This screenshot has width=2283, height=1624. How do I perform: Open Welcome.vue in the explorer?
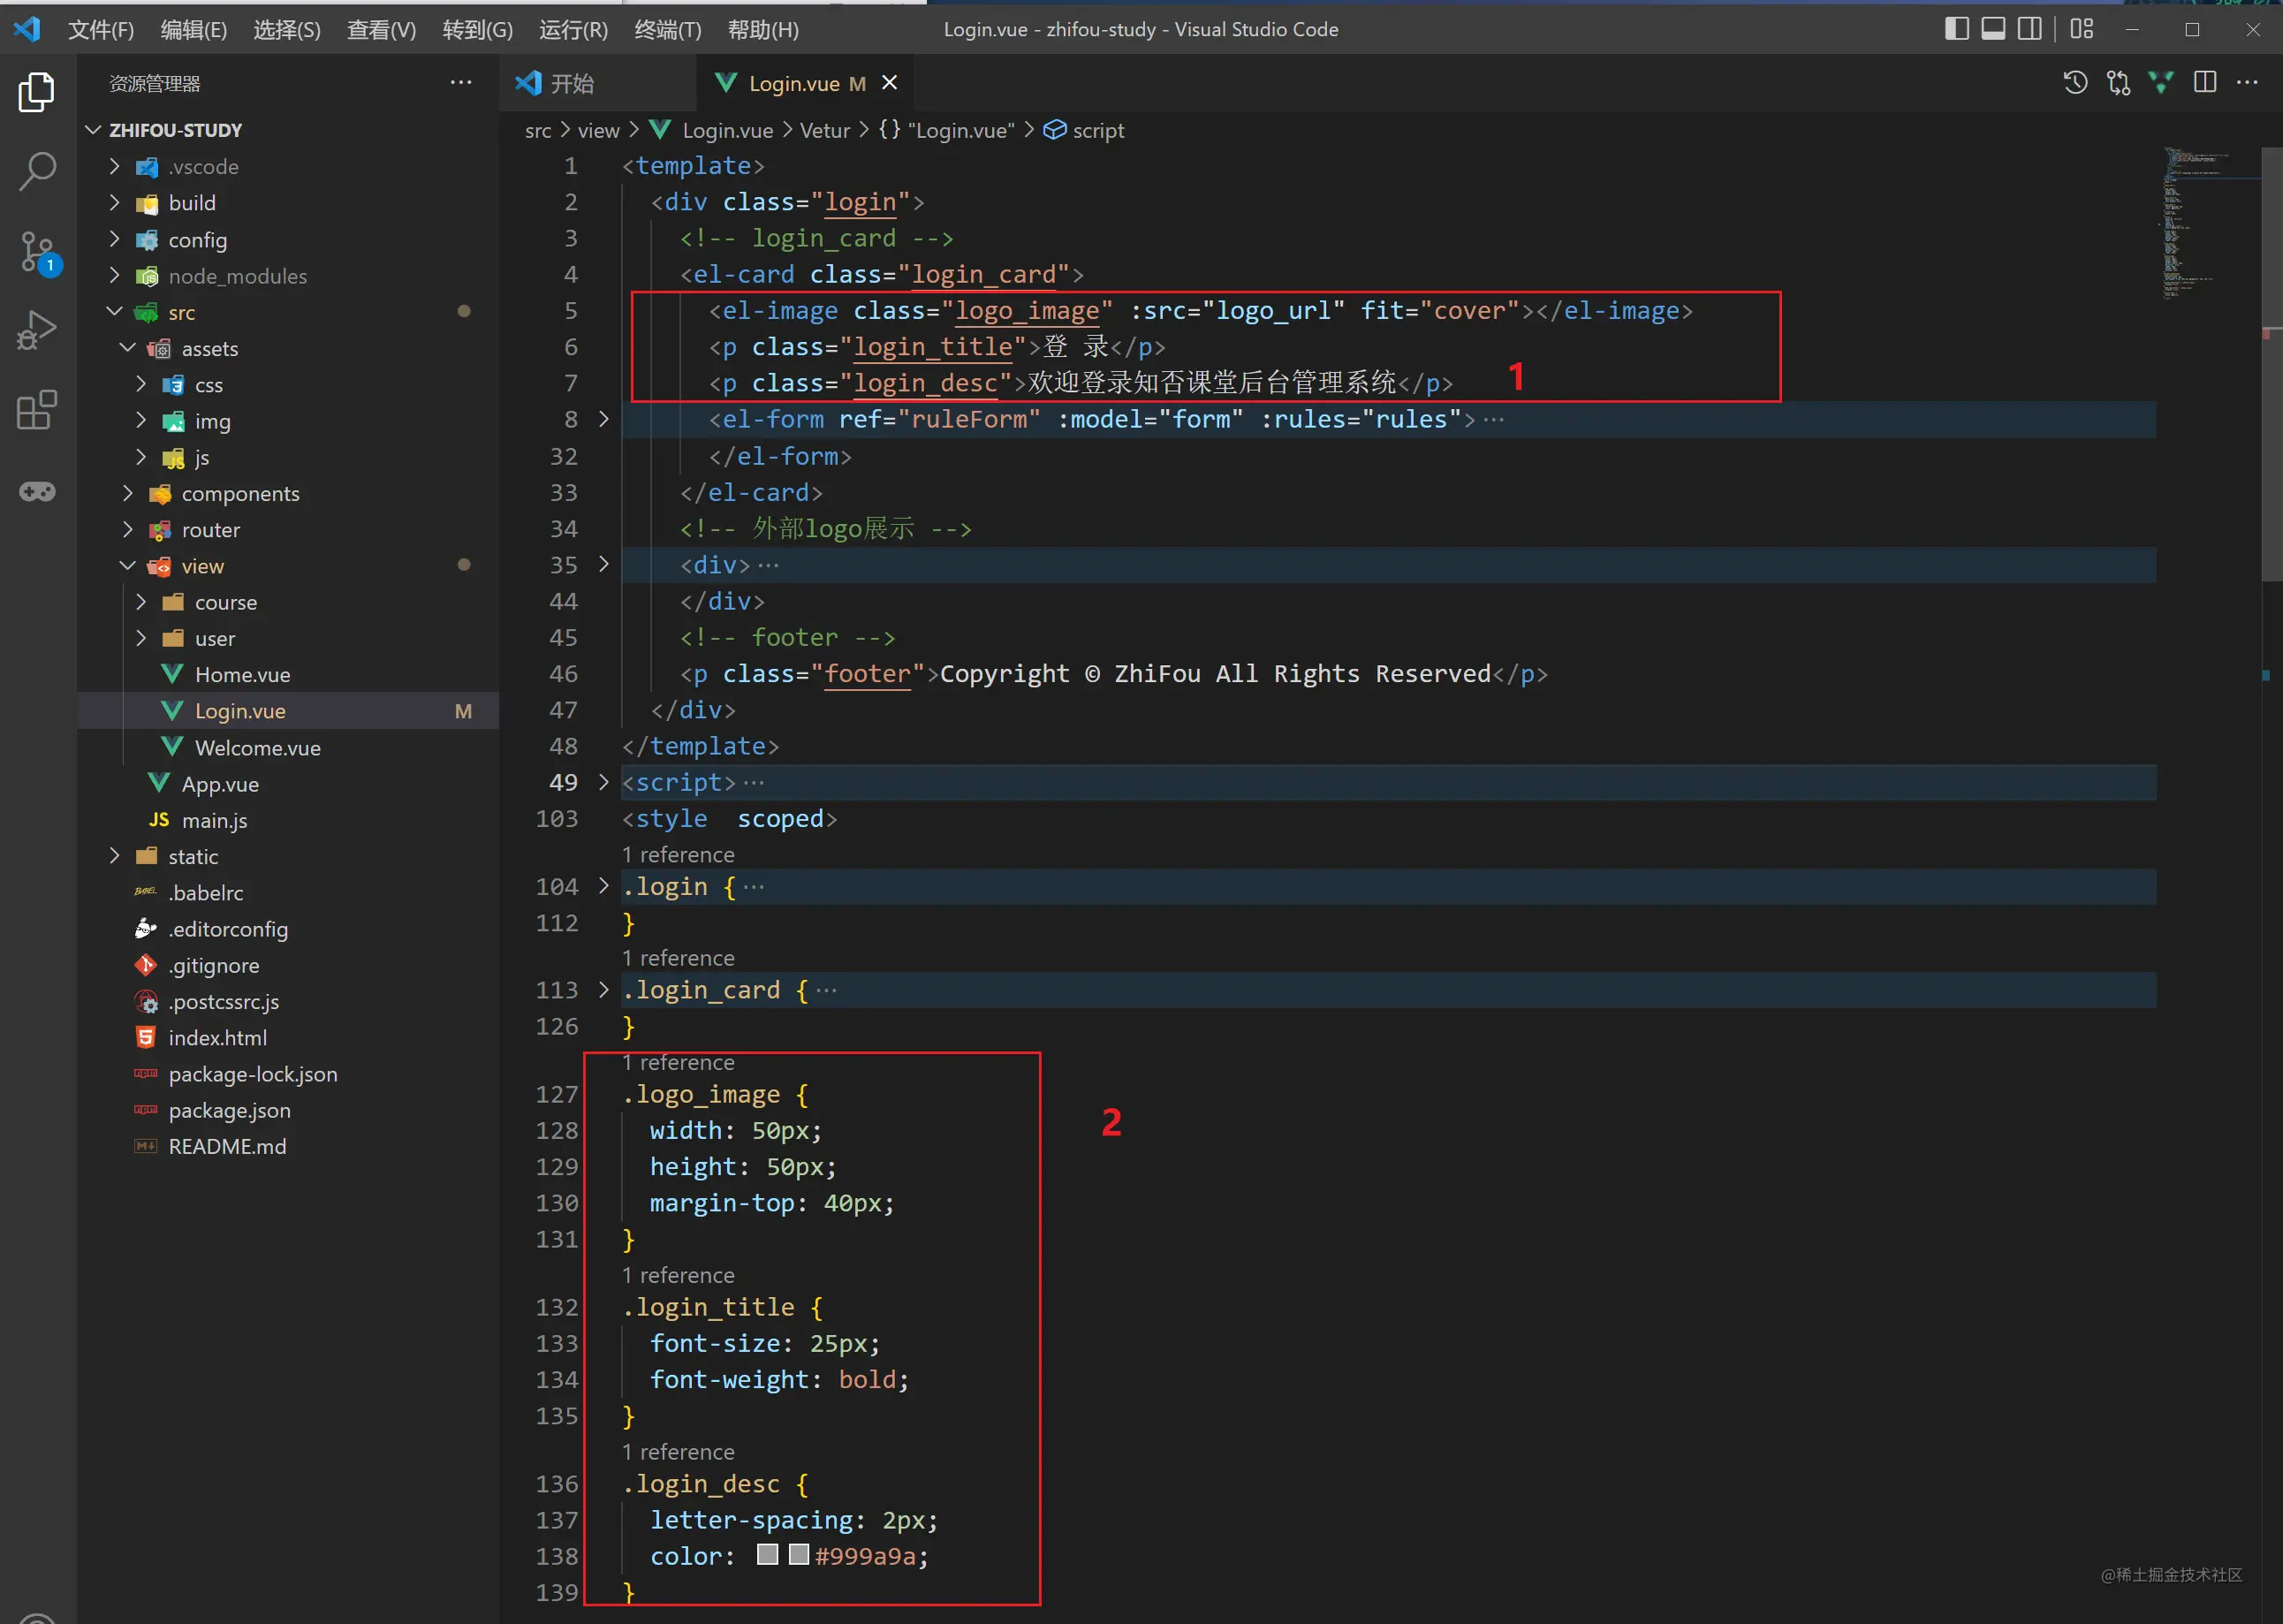tap(257, 748)
